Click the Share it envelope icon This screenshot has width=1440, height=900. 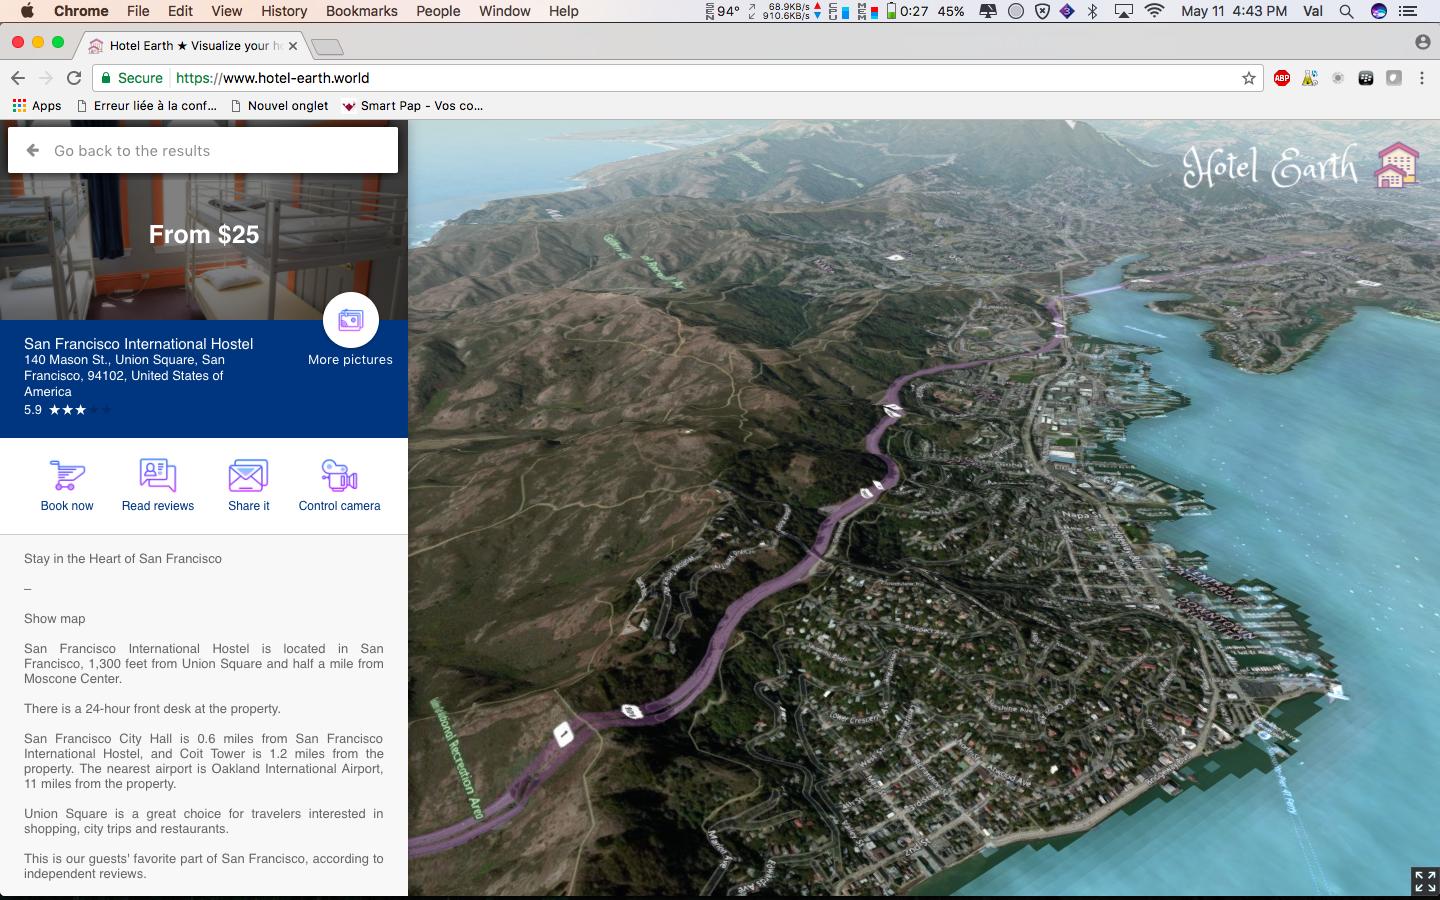tap(248, 475)
